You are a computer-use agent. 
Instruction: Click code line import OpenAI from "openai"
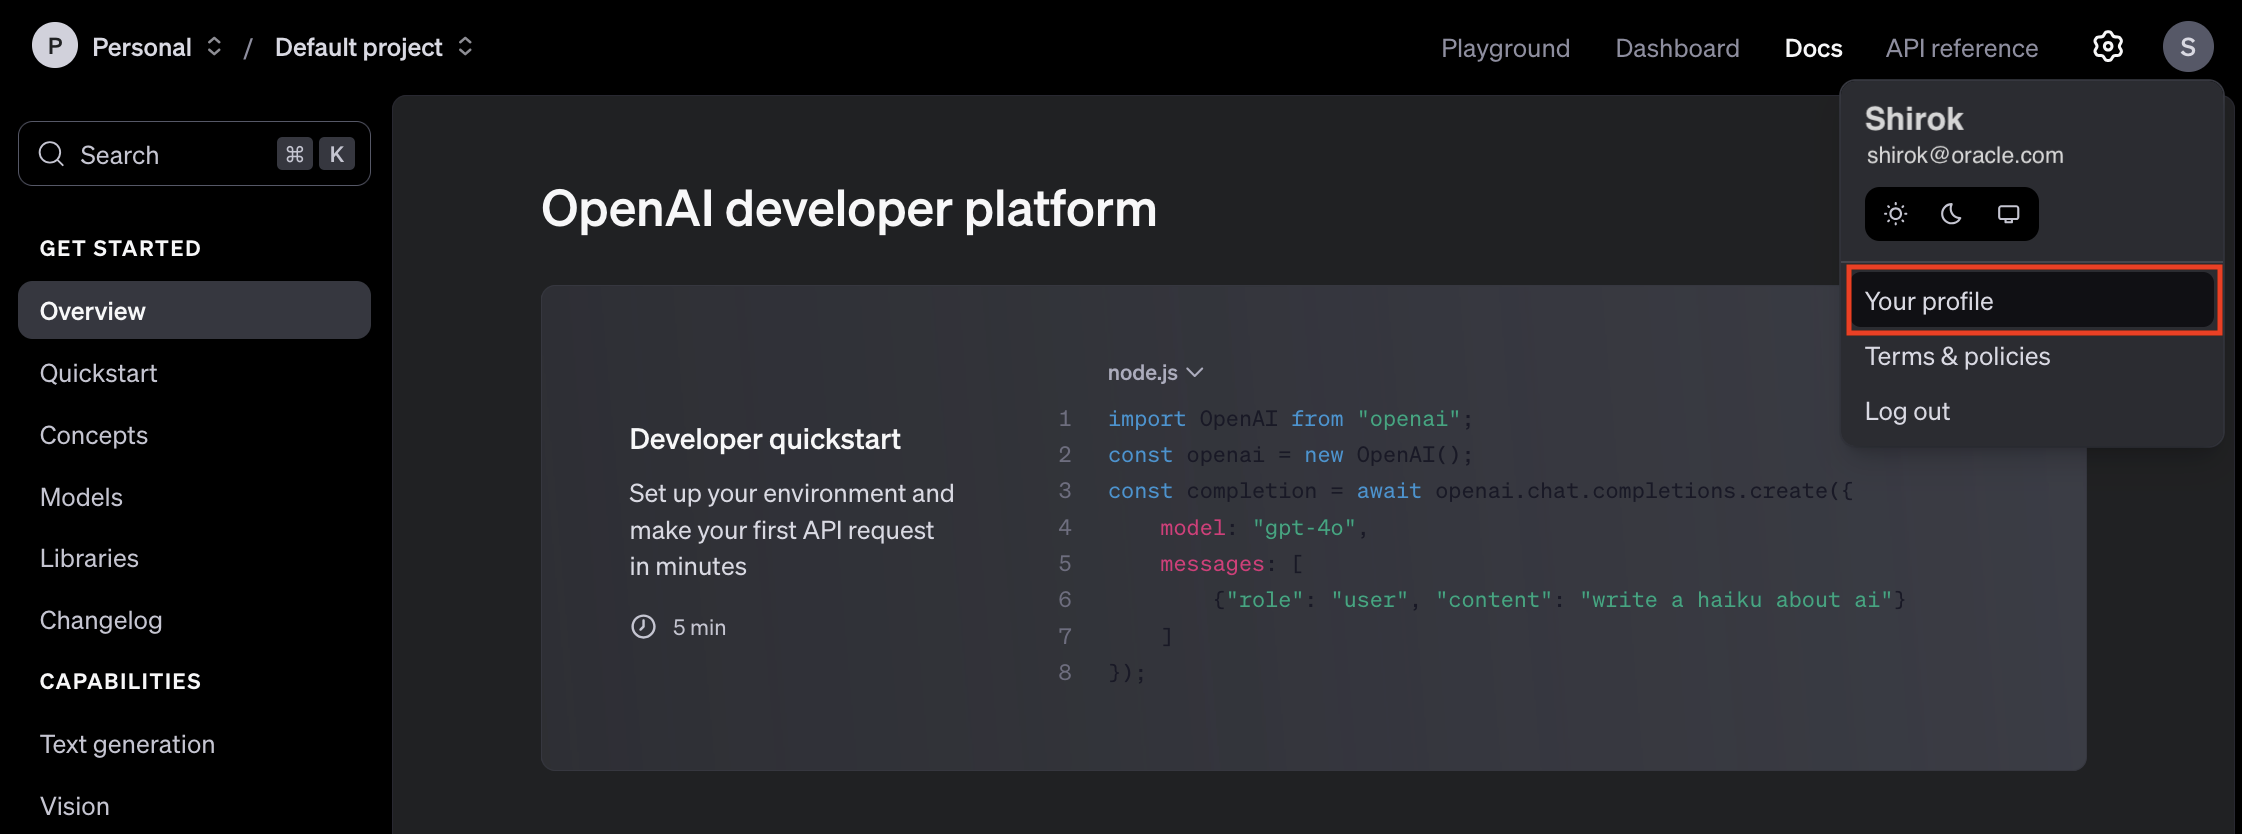[1290, 419]
